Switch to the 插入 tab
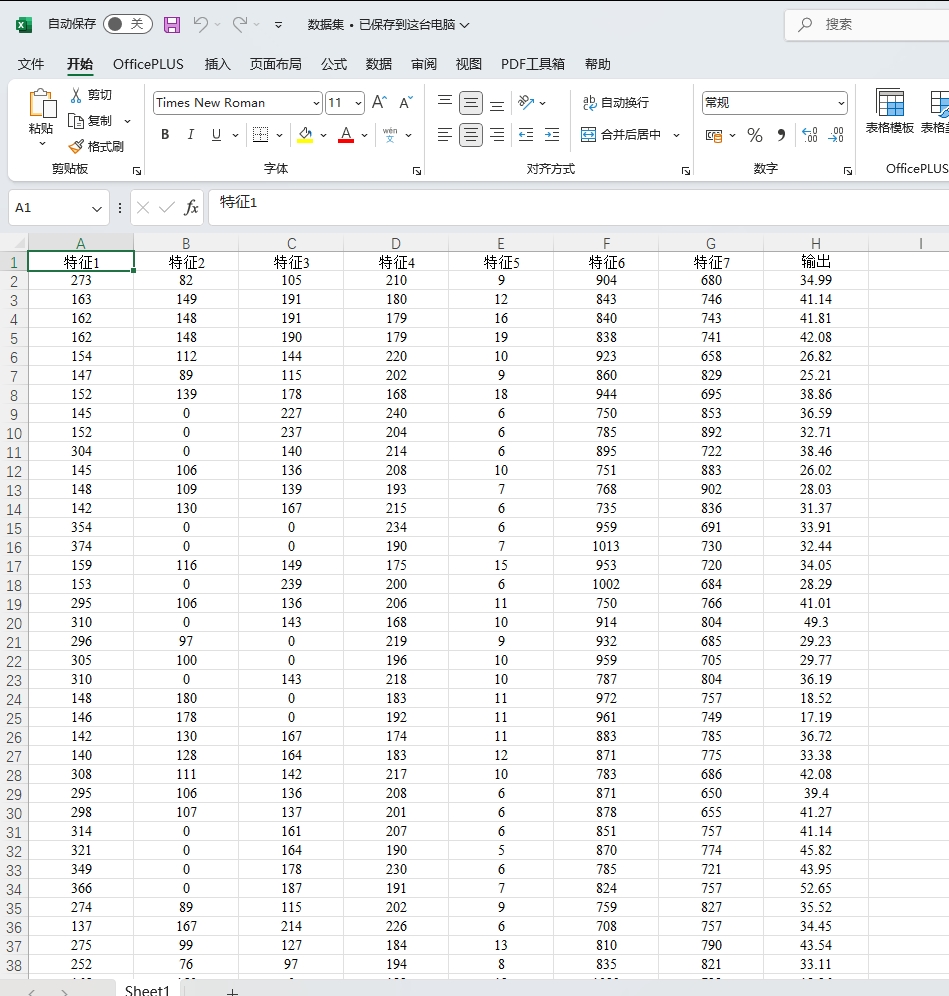 click(217, 64)
